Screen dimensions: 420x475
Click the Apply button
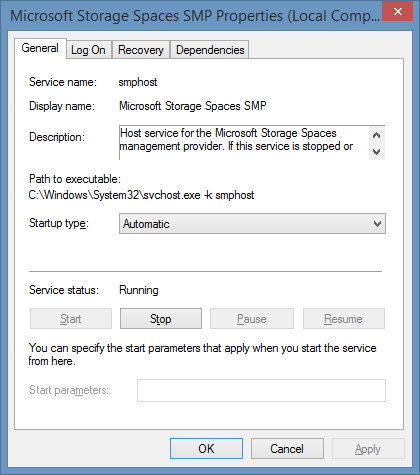pyautogui.click(x=368, y=449)
